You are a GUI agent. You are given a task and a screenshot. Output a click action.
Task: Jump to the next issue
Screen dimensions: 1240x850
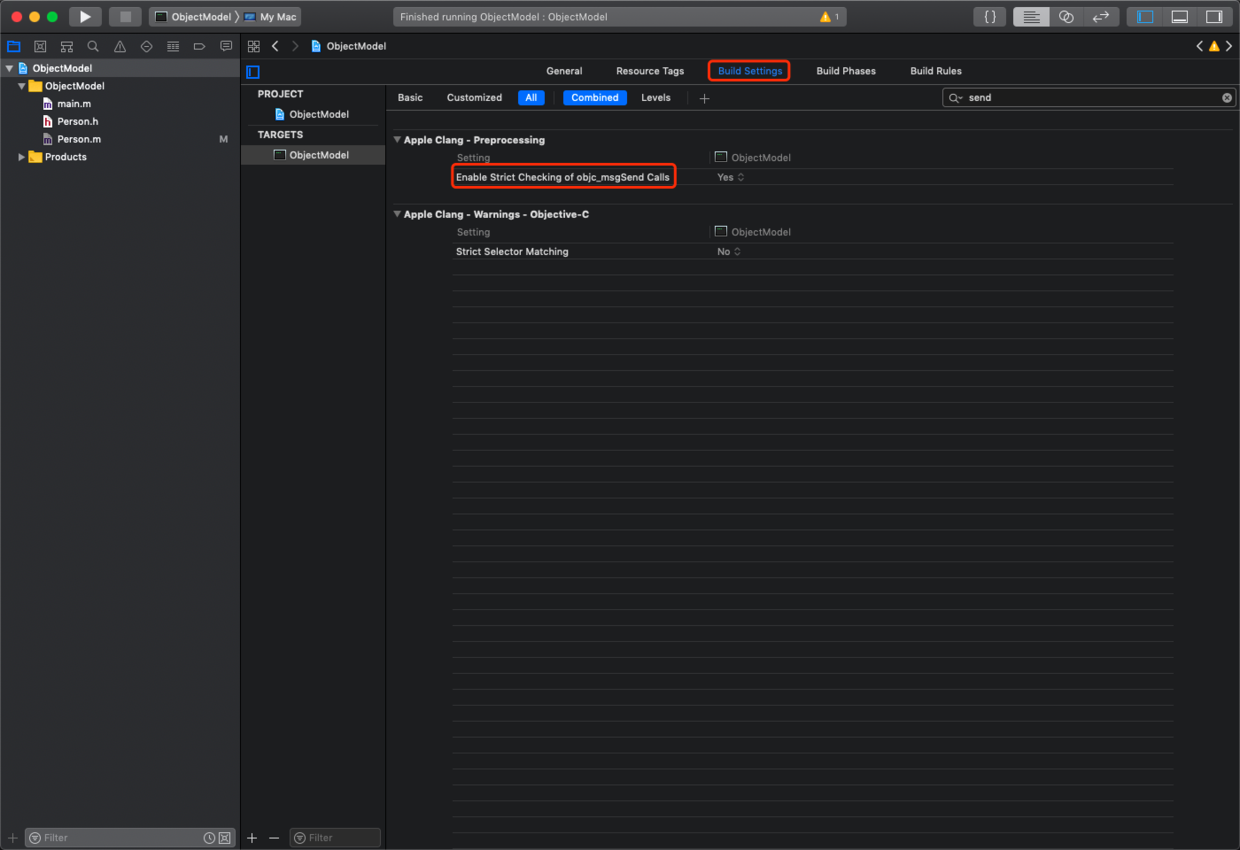pyautogui.click(x=1228, y=46)
